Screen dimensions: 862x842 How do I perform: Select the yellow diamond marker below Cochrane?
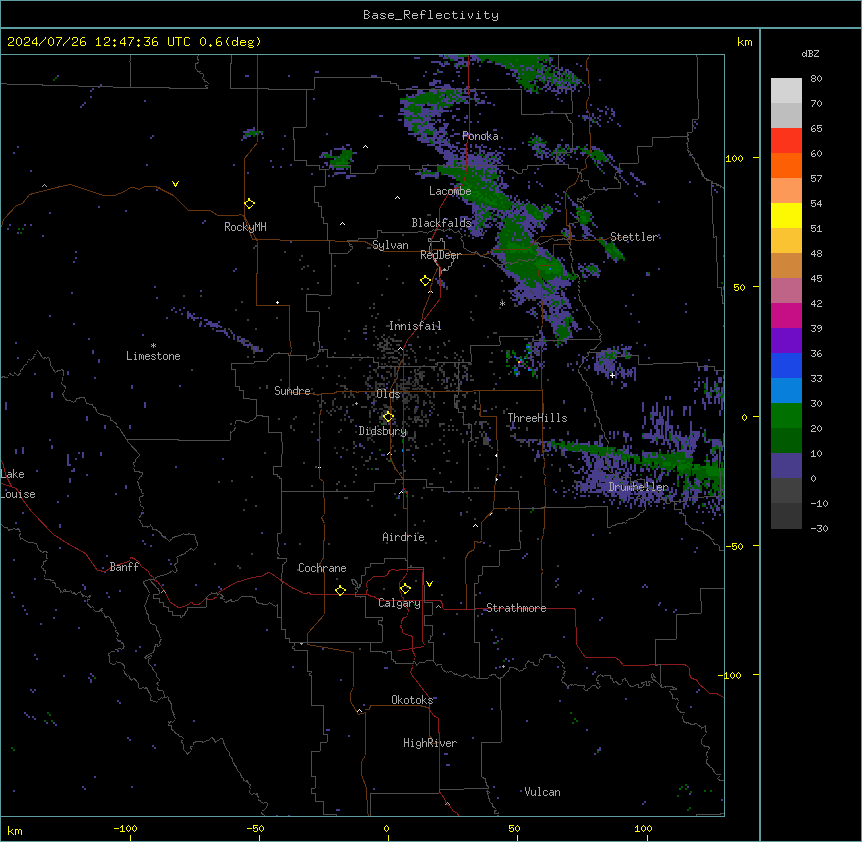(x=340, y=590)
